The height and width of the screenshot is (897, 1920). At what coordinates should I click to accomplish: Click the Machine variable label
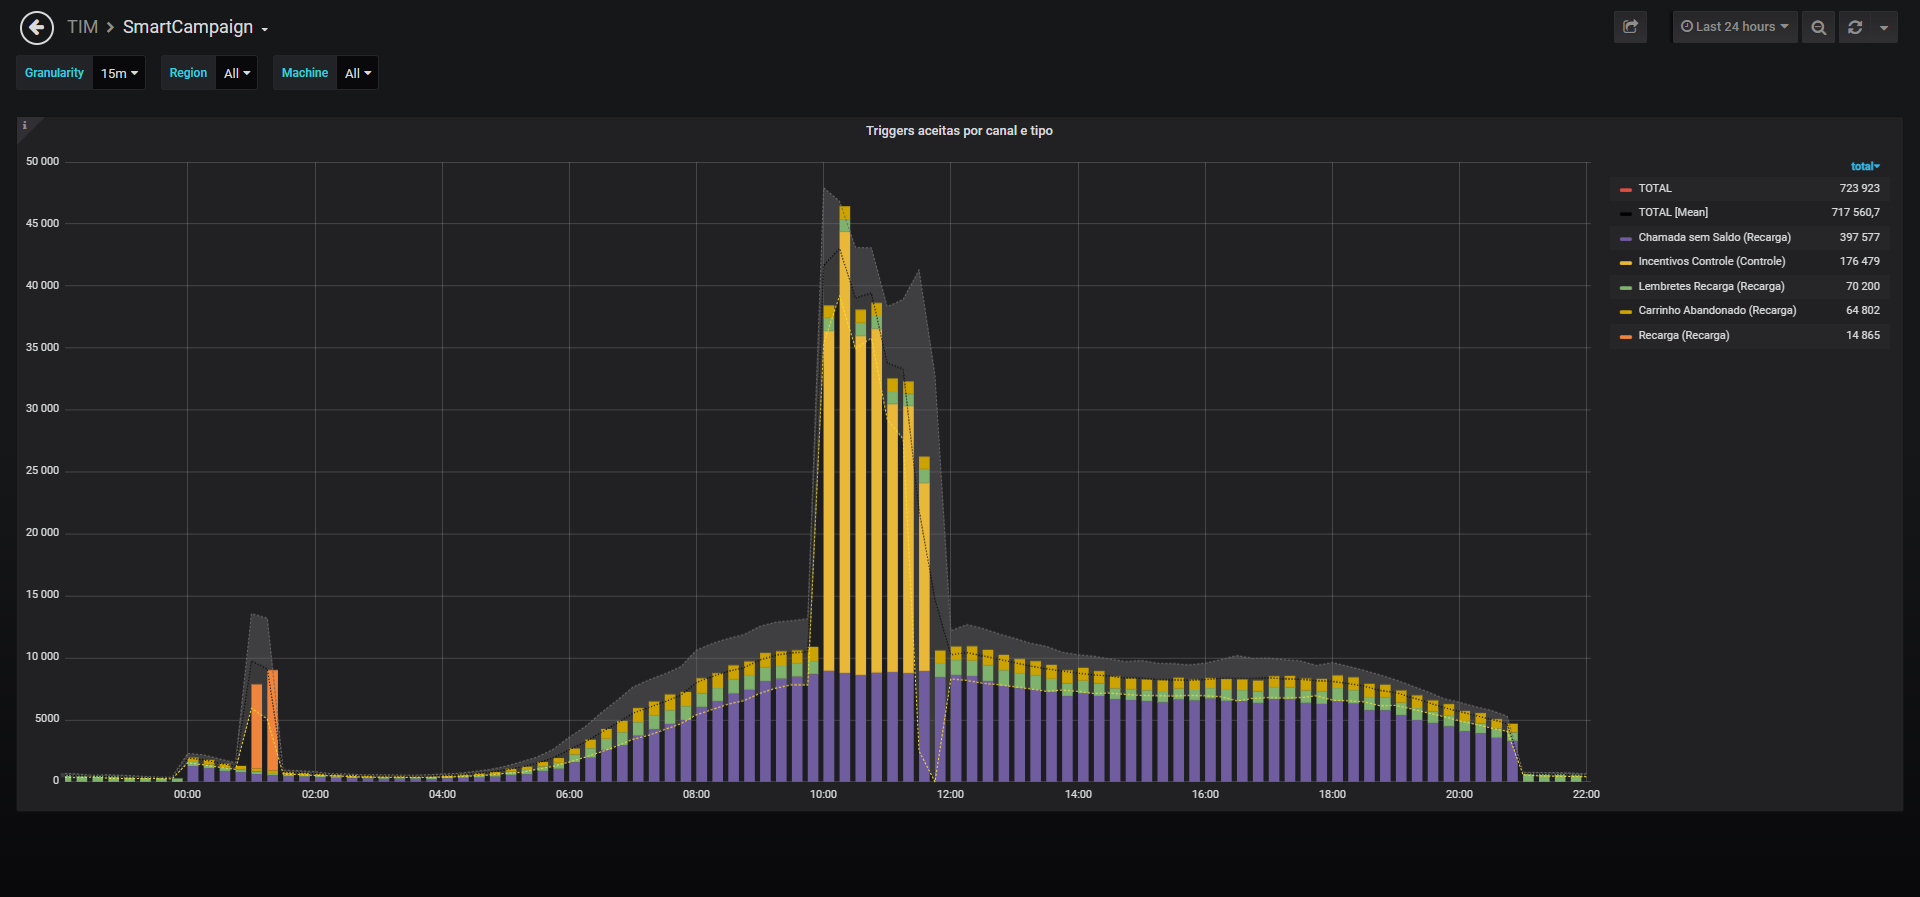click(x=305, y=73)
